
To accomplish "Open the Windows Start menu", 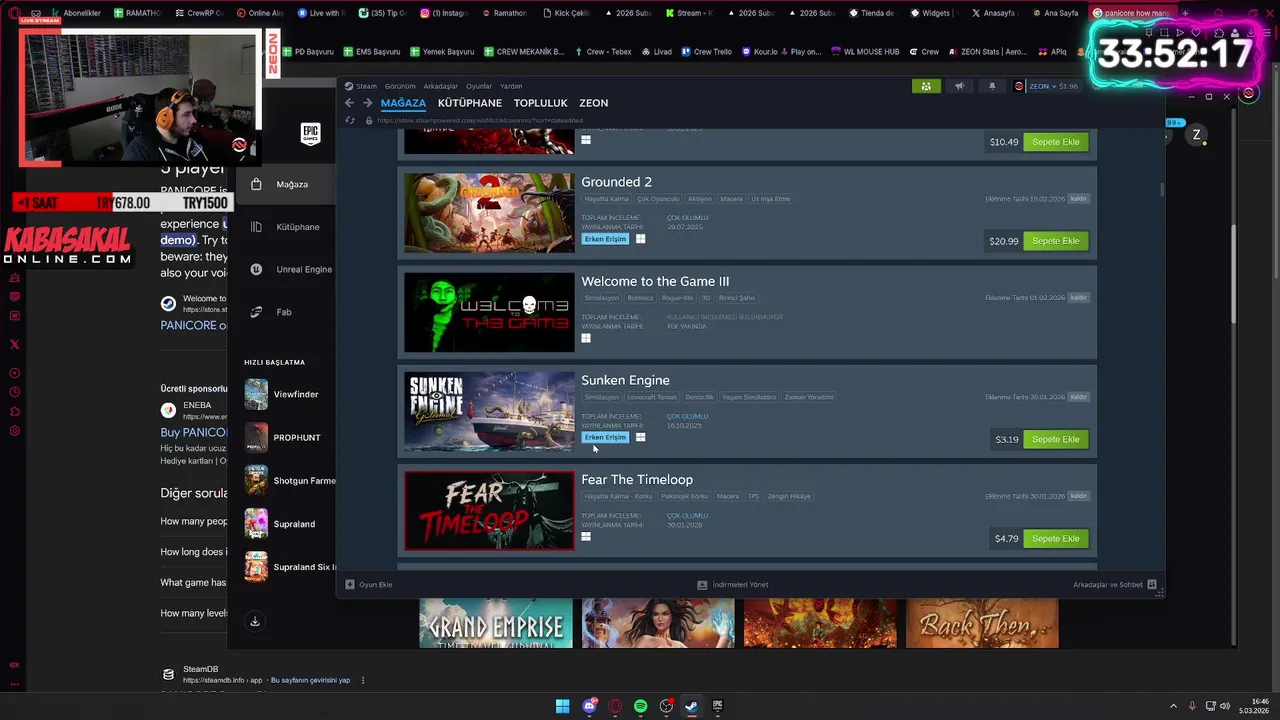I will pos(563,706).
